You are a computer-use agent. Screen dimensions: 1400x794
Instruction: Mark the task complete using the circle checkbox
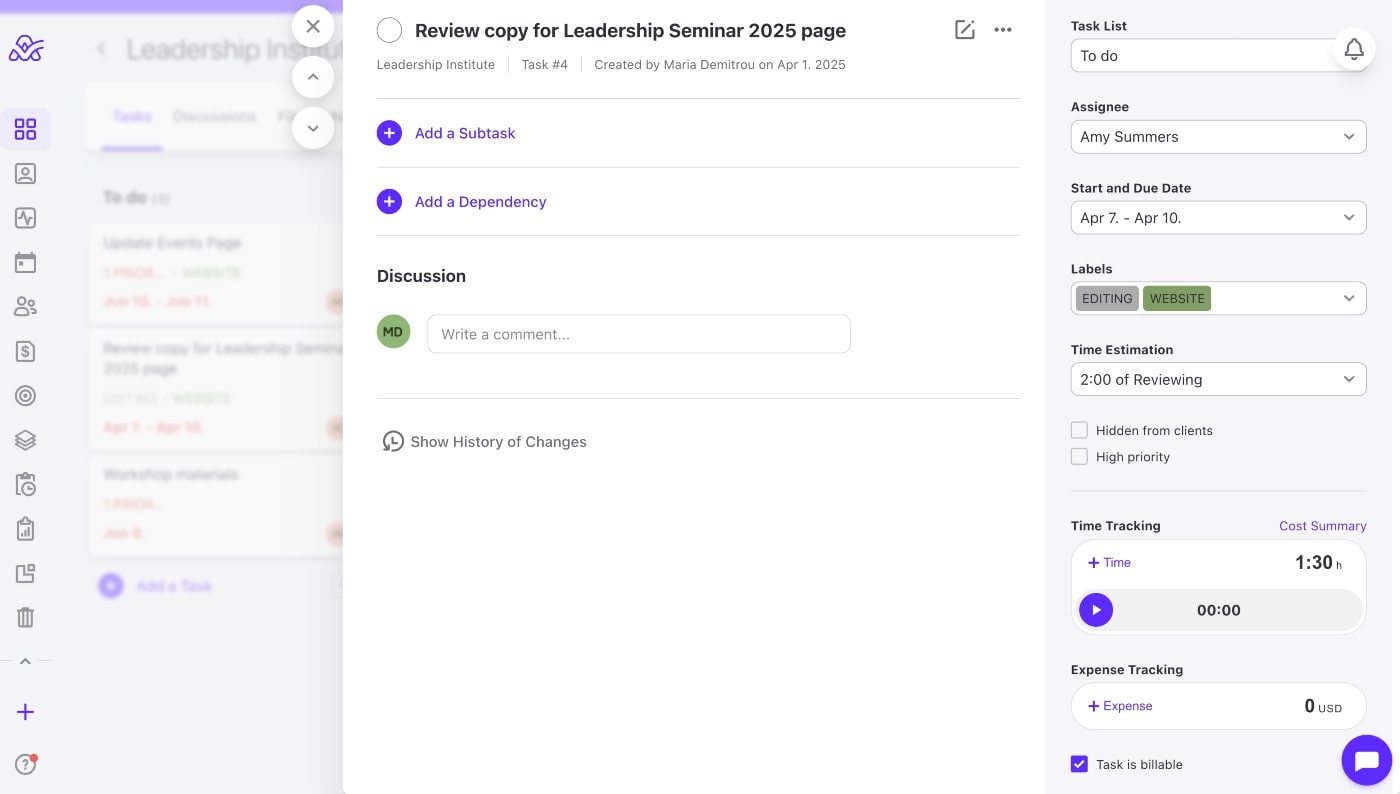coord(389,31)
